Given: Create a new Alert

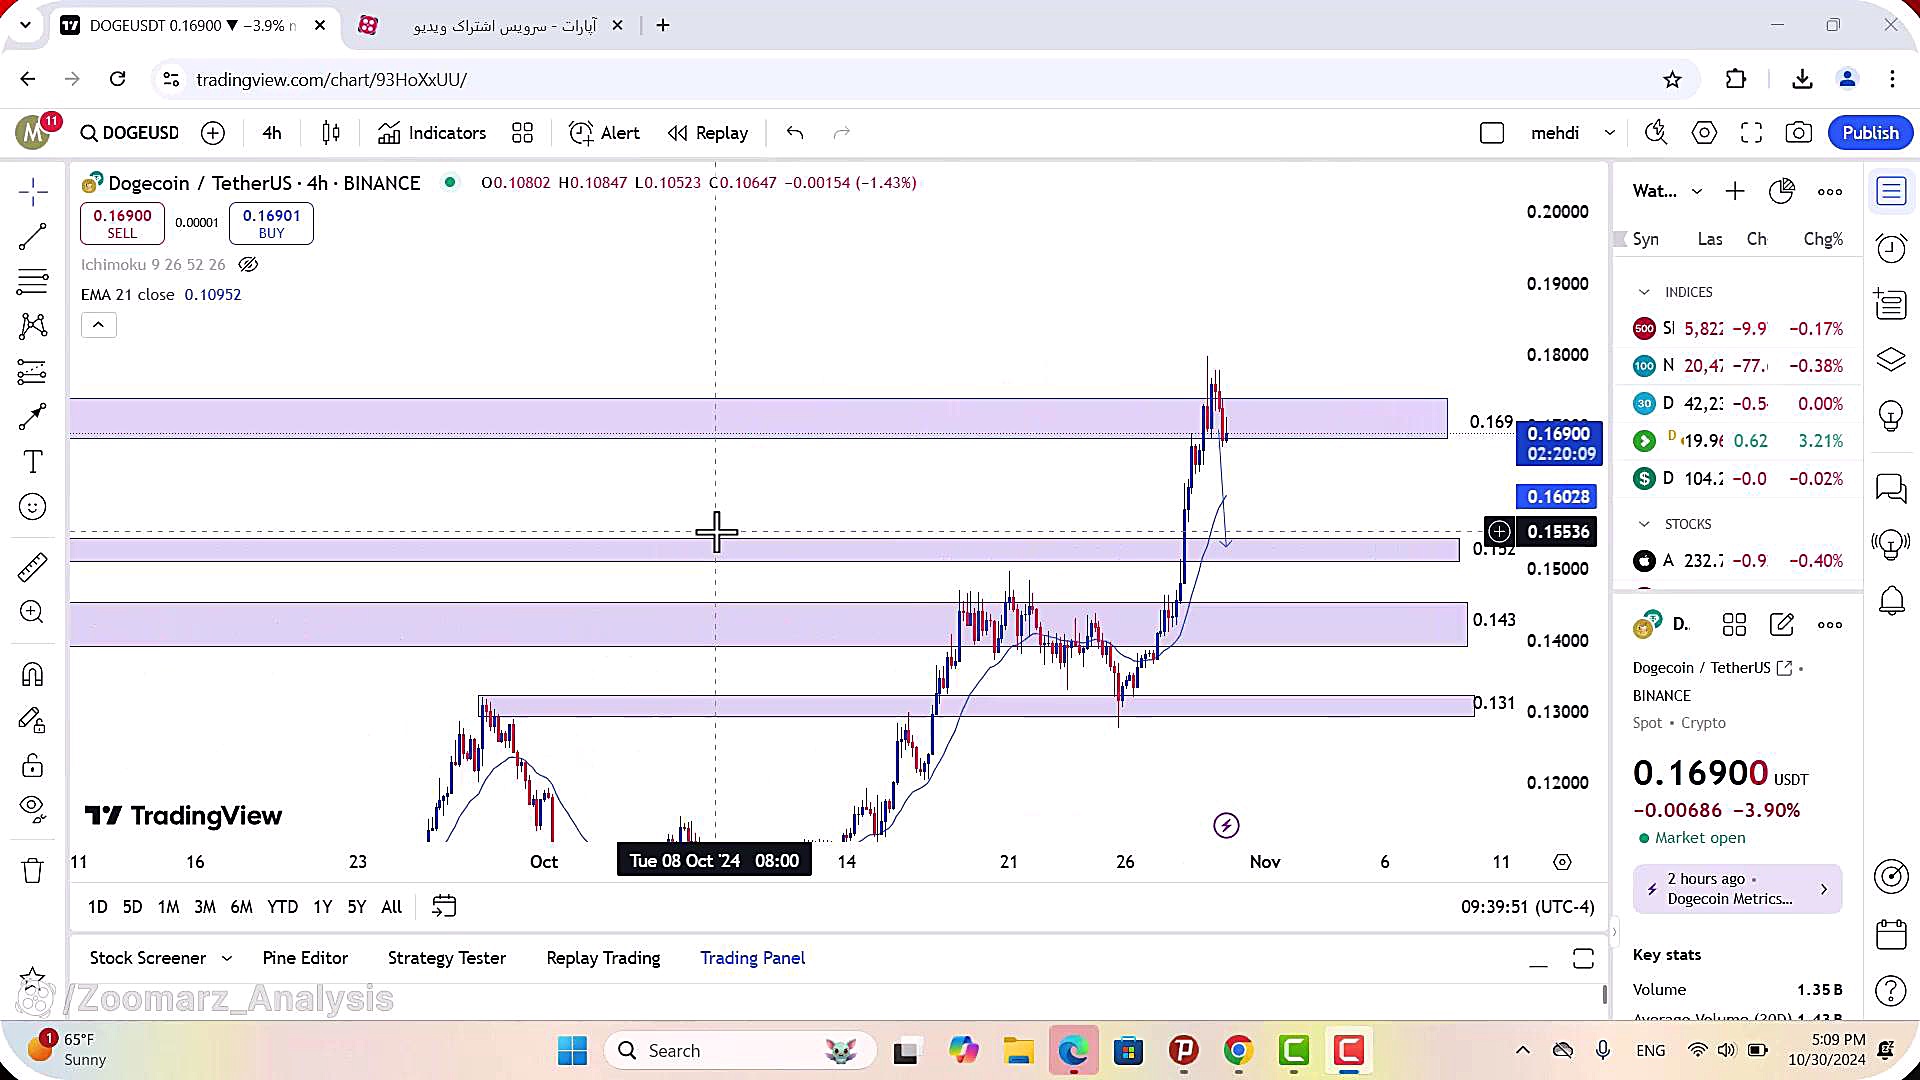Looking at the screenshot, I should click(604, 133).
